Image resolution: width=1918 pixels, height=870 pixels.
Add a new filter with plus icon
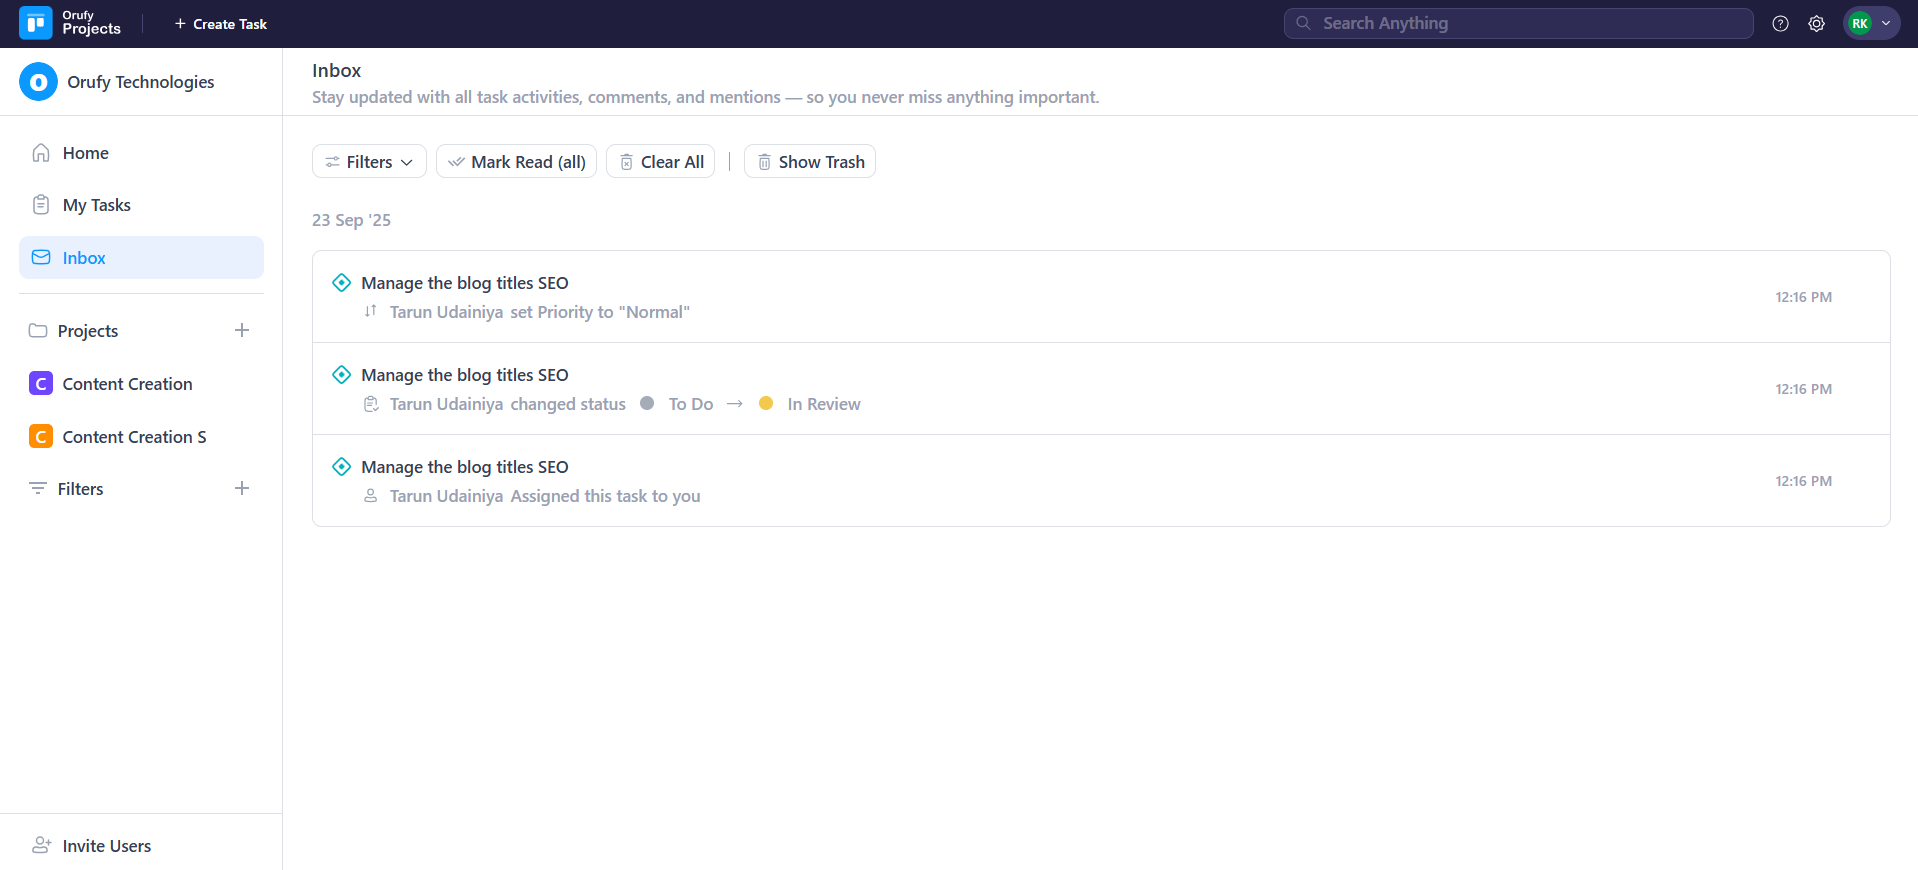click(242, 488)
